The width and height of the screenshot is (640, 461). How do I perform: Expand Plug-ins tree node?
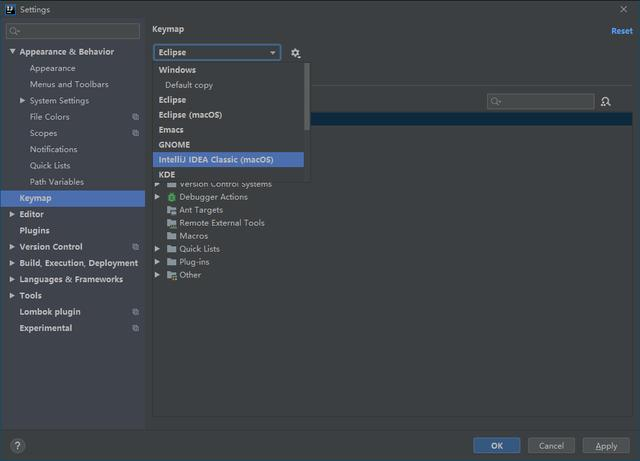pos(157,262)
